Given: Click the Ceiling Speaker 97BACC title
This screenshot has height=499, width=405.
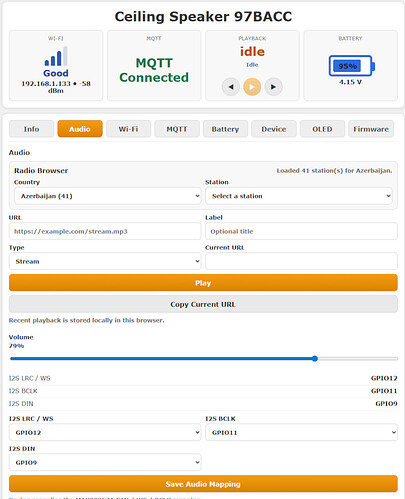Looking at the screenshot, I should 203,16.
